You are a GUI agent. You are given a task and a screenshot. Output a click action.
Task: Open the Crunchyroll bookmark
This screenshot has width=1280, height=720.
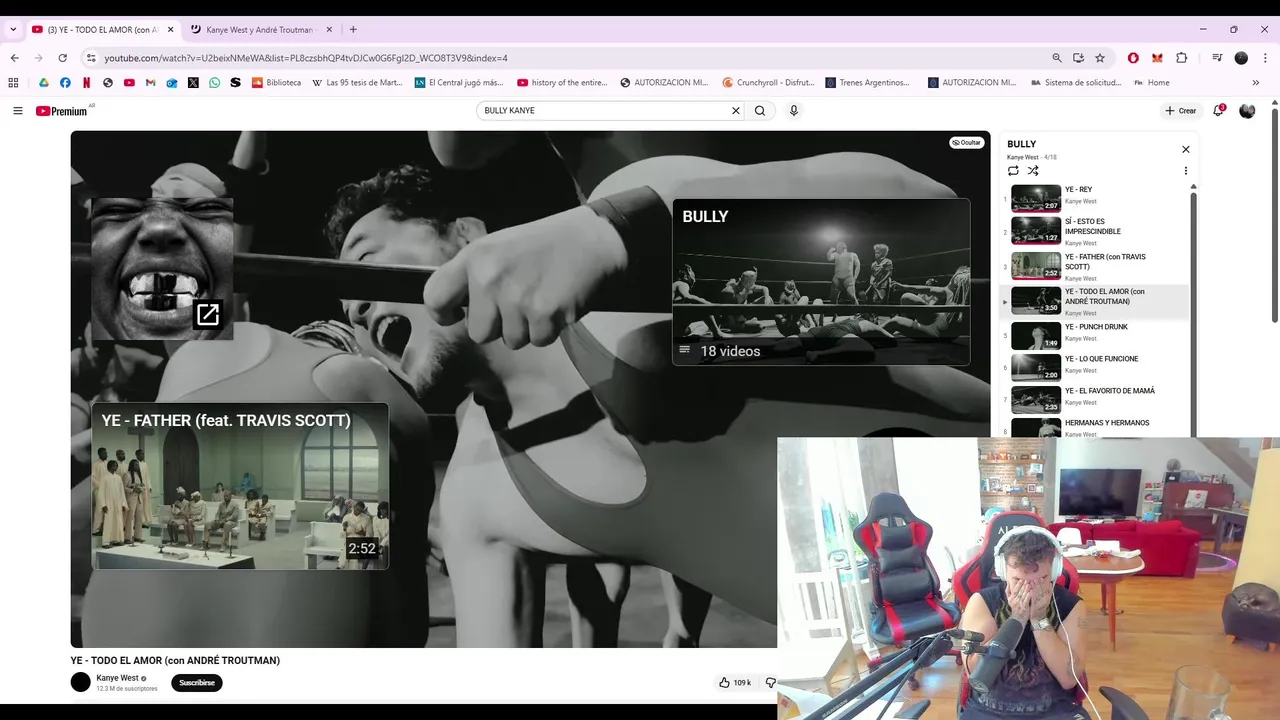coord(769,83)
